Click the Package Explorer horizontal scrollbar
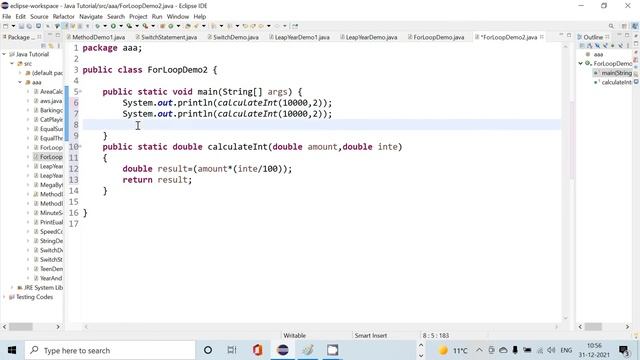Screen dimensions: 640x360 tap(20, 327)
